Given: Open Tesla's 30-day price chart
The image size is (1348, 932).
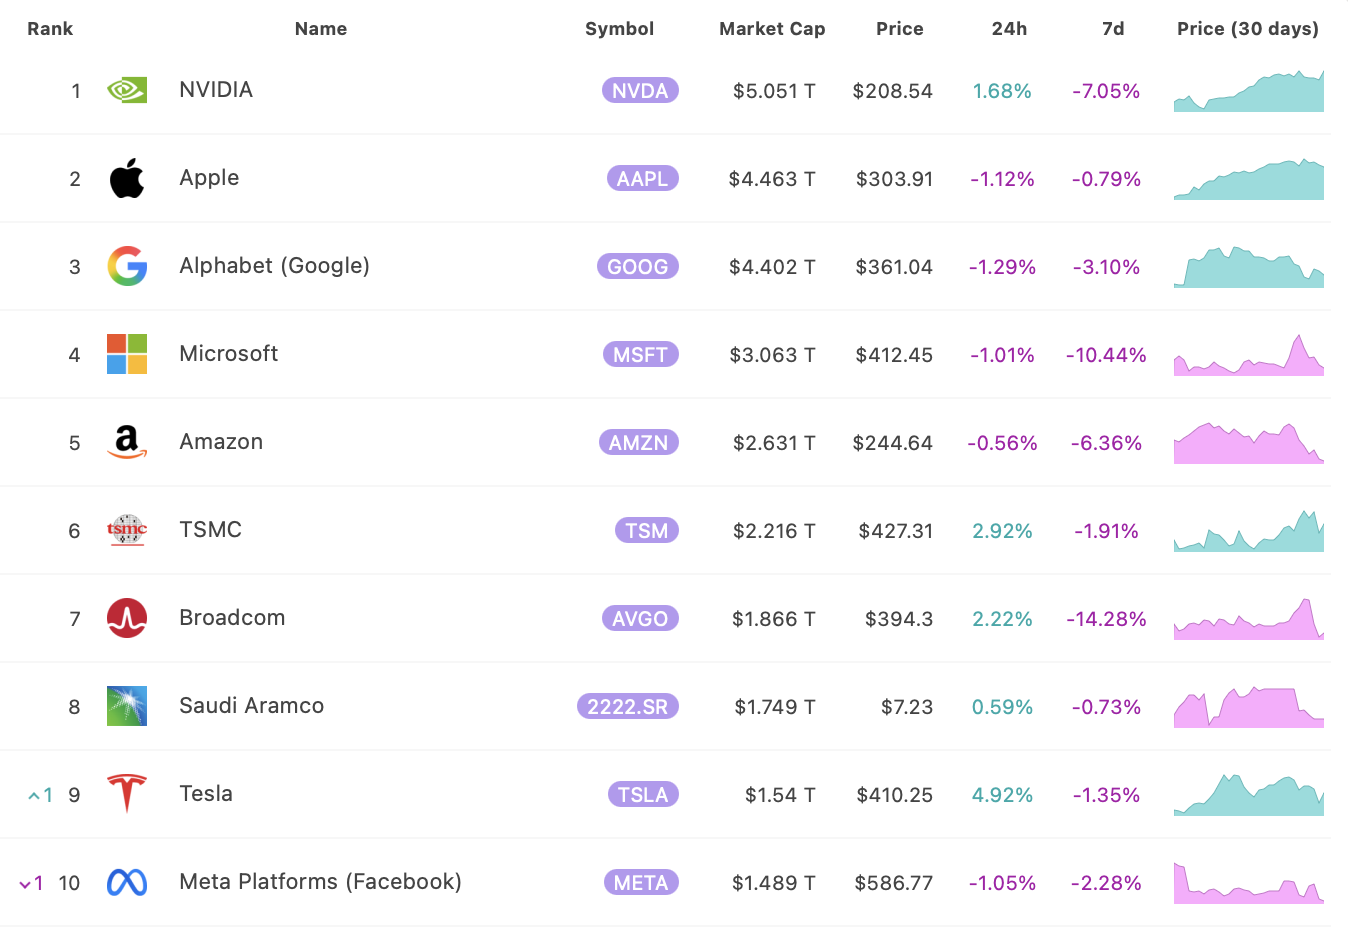Looking at the screenshot, I should tap(1249, 795).
